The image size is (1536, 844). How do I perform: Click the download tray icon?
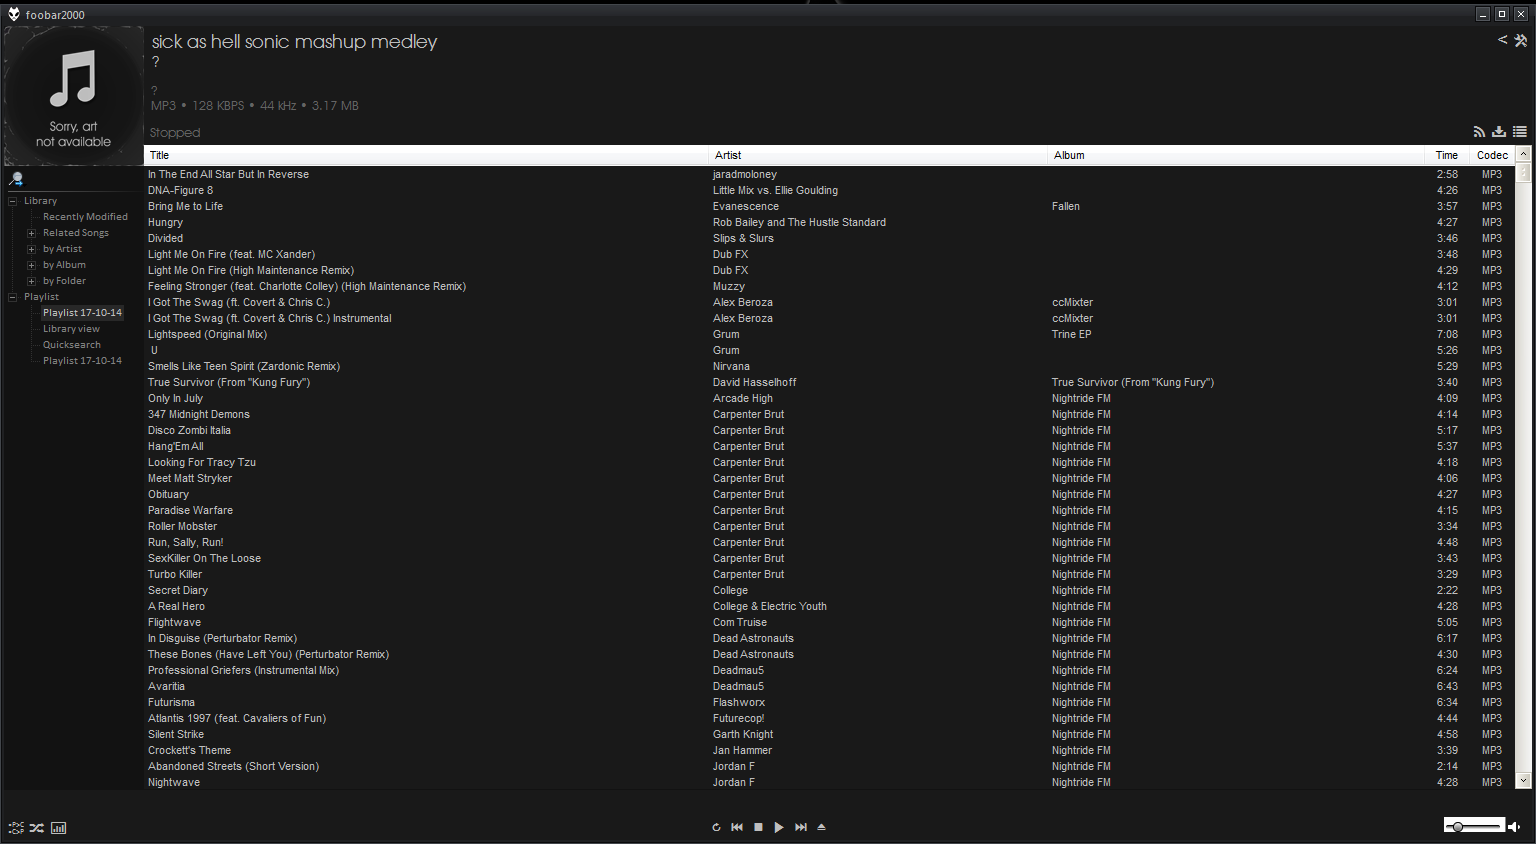[1499, 132]
